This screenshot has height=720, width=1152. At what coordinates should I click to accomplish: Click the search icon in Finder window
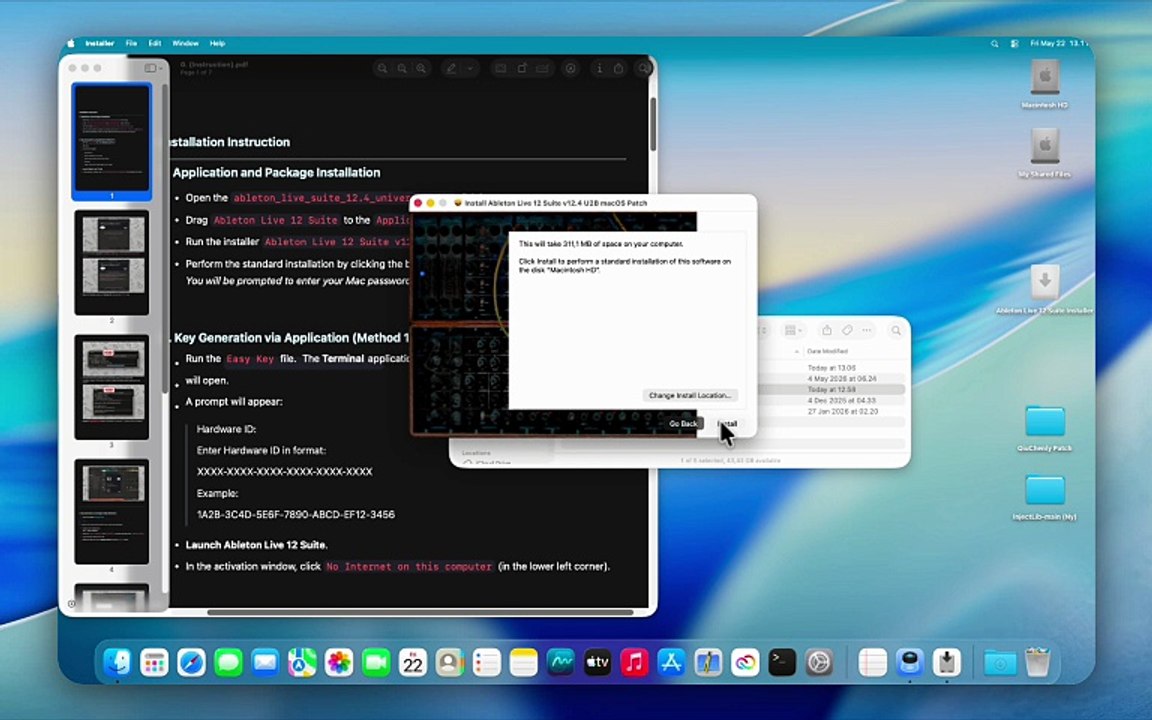(896, 331)
